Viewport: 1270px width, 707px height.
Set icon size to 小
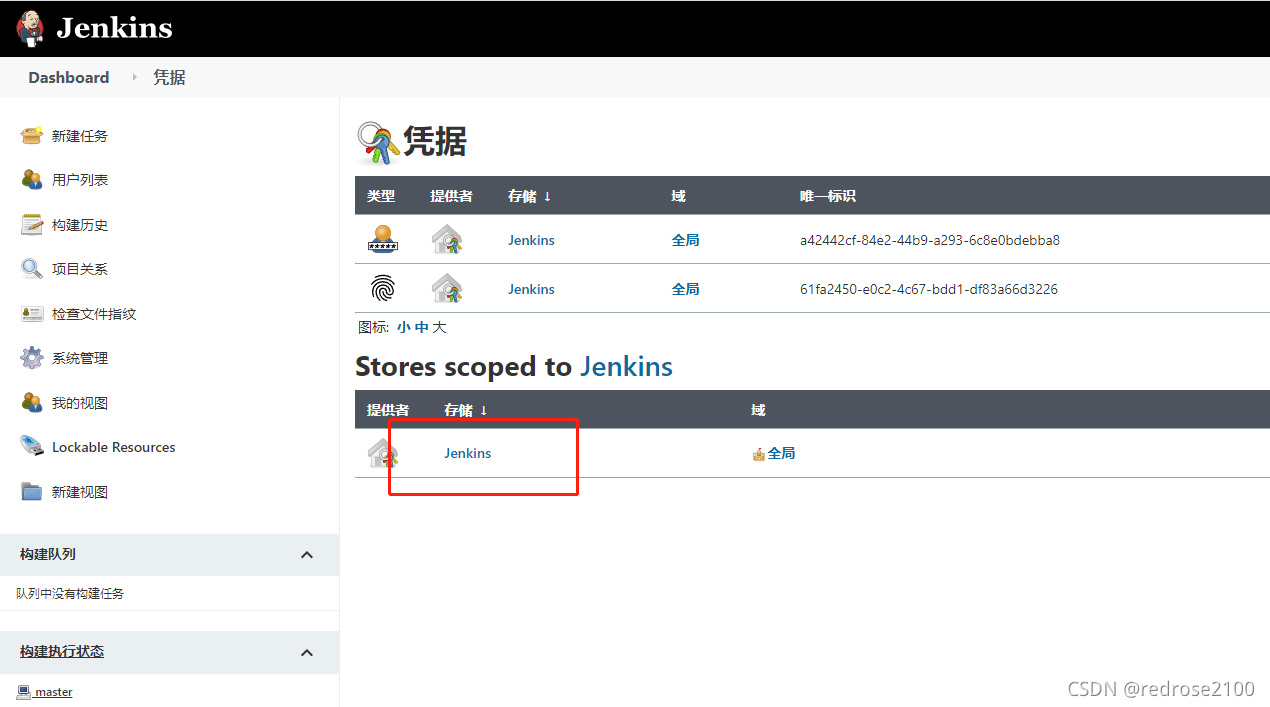403,327
